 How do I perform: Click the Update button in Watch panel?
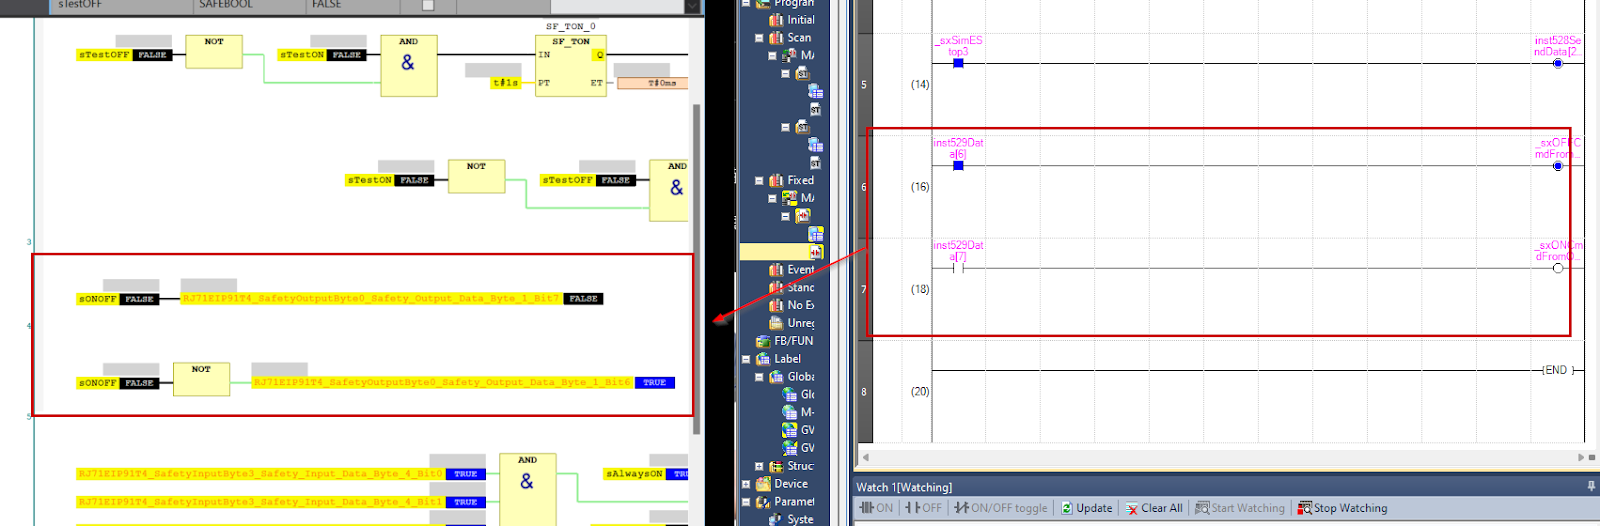(x=1086, y=508)
